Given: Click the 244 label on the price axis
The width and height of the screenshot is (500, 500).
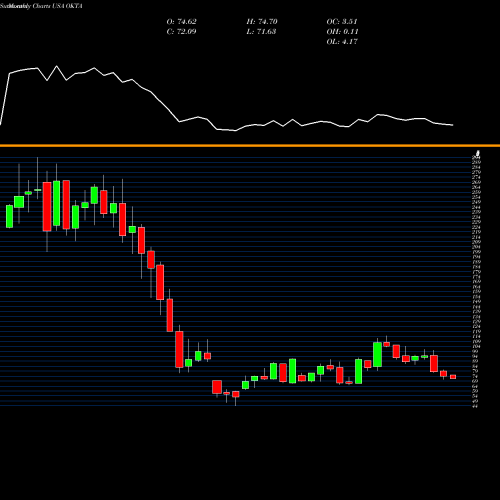Looking at the screenshot, I should tap(476, 207).
